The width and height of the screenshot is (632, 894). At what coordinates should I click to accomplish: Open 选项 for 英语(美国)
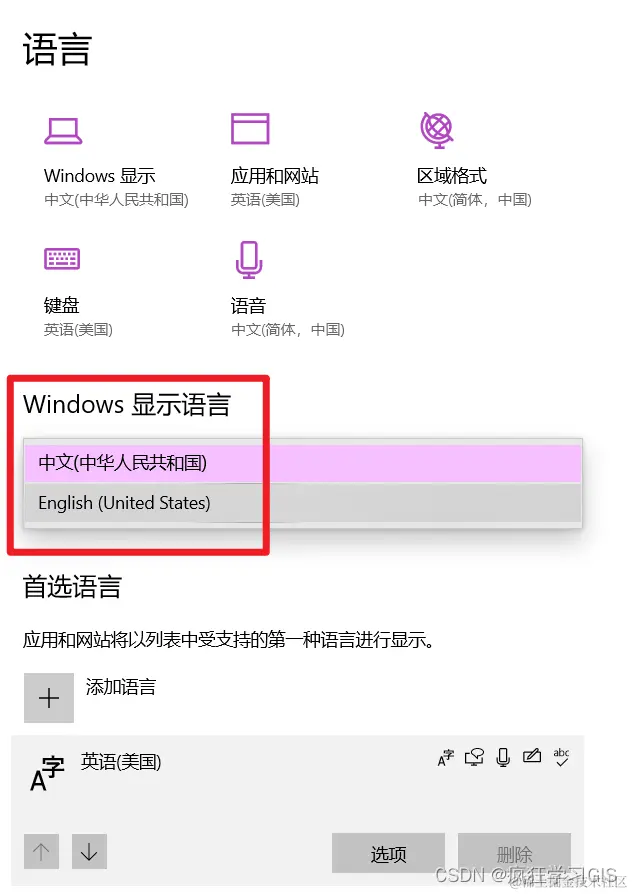click(388, 854)
